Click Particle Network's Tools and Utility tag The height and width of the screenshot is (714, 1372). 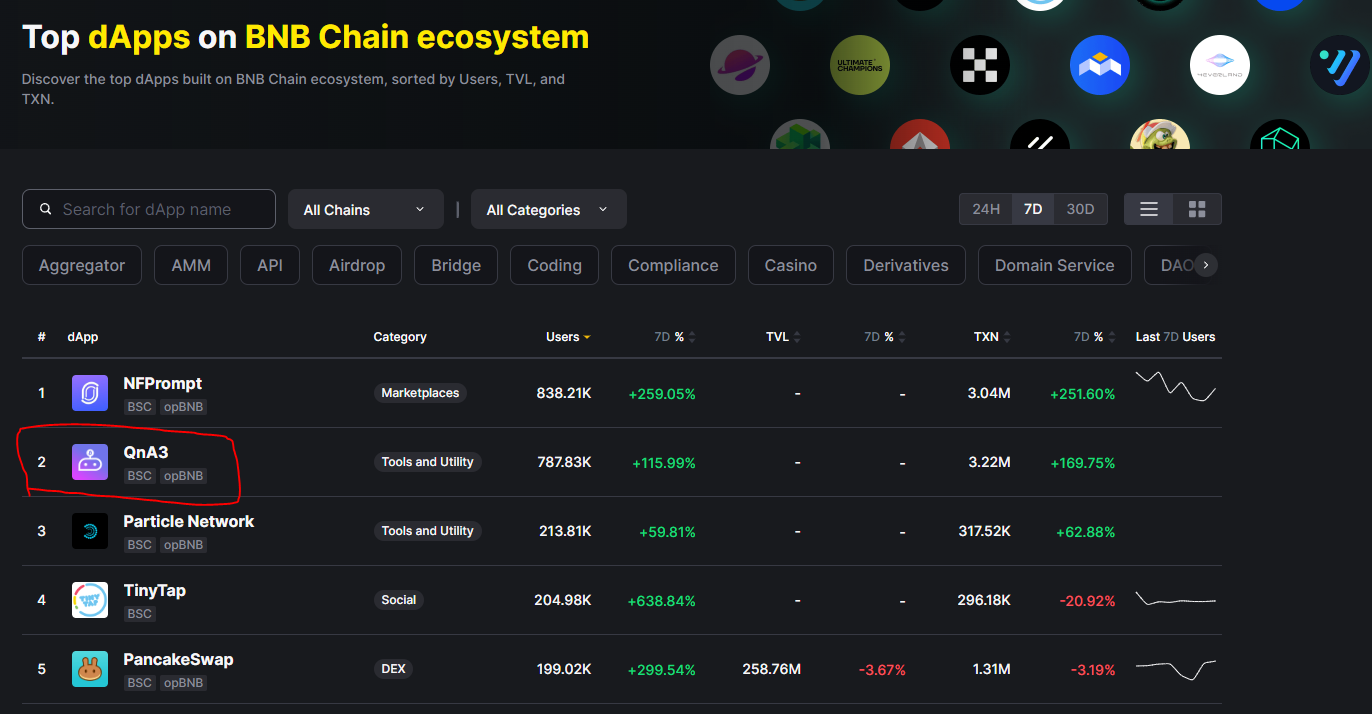coord(428,531)
